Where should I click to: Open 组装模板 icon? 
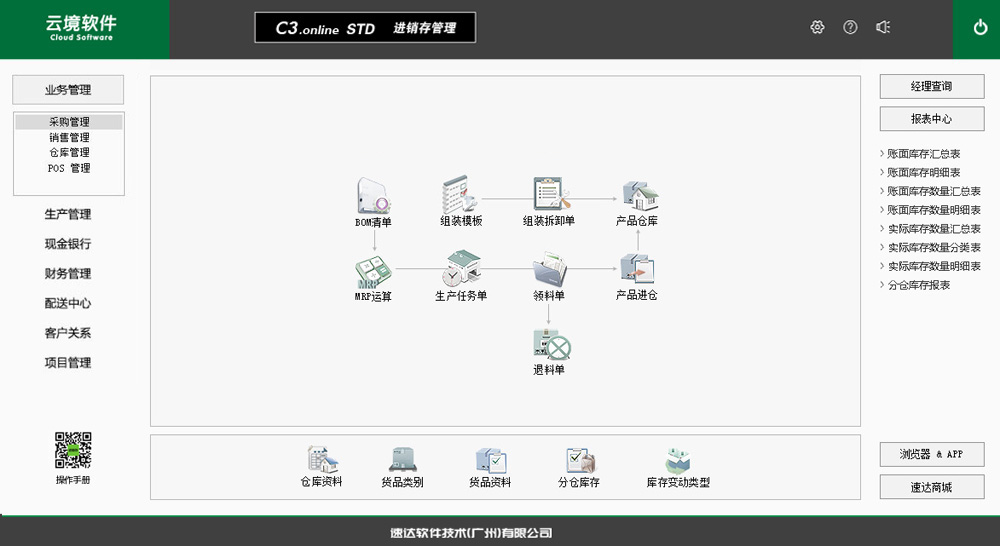[461, 194]
